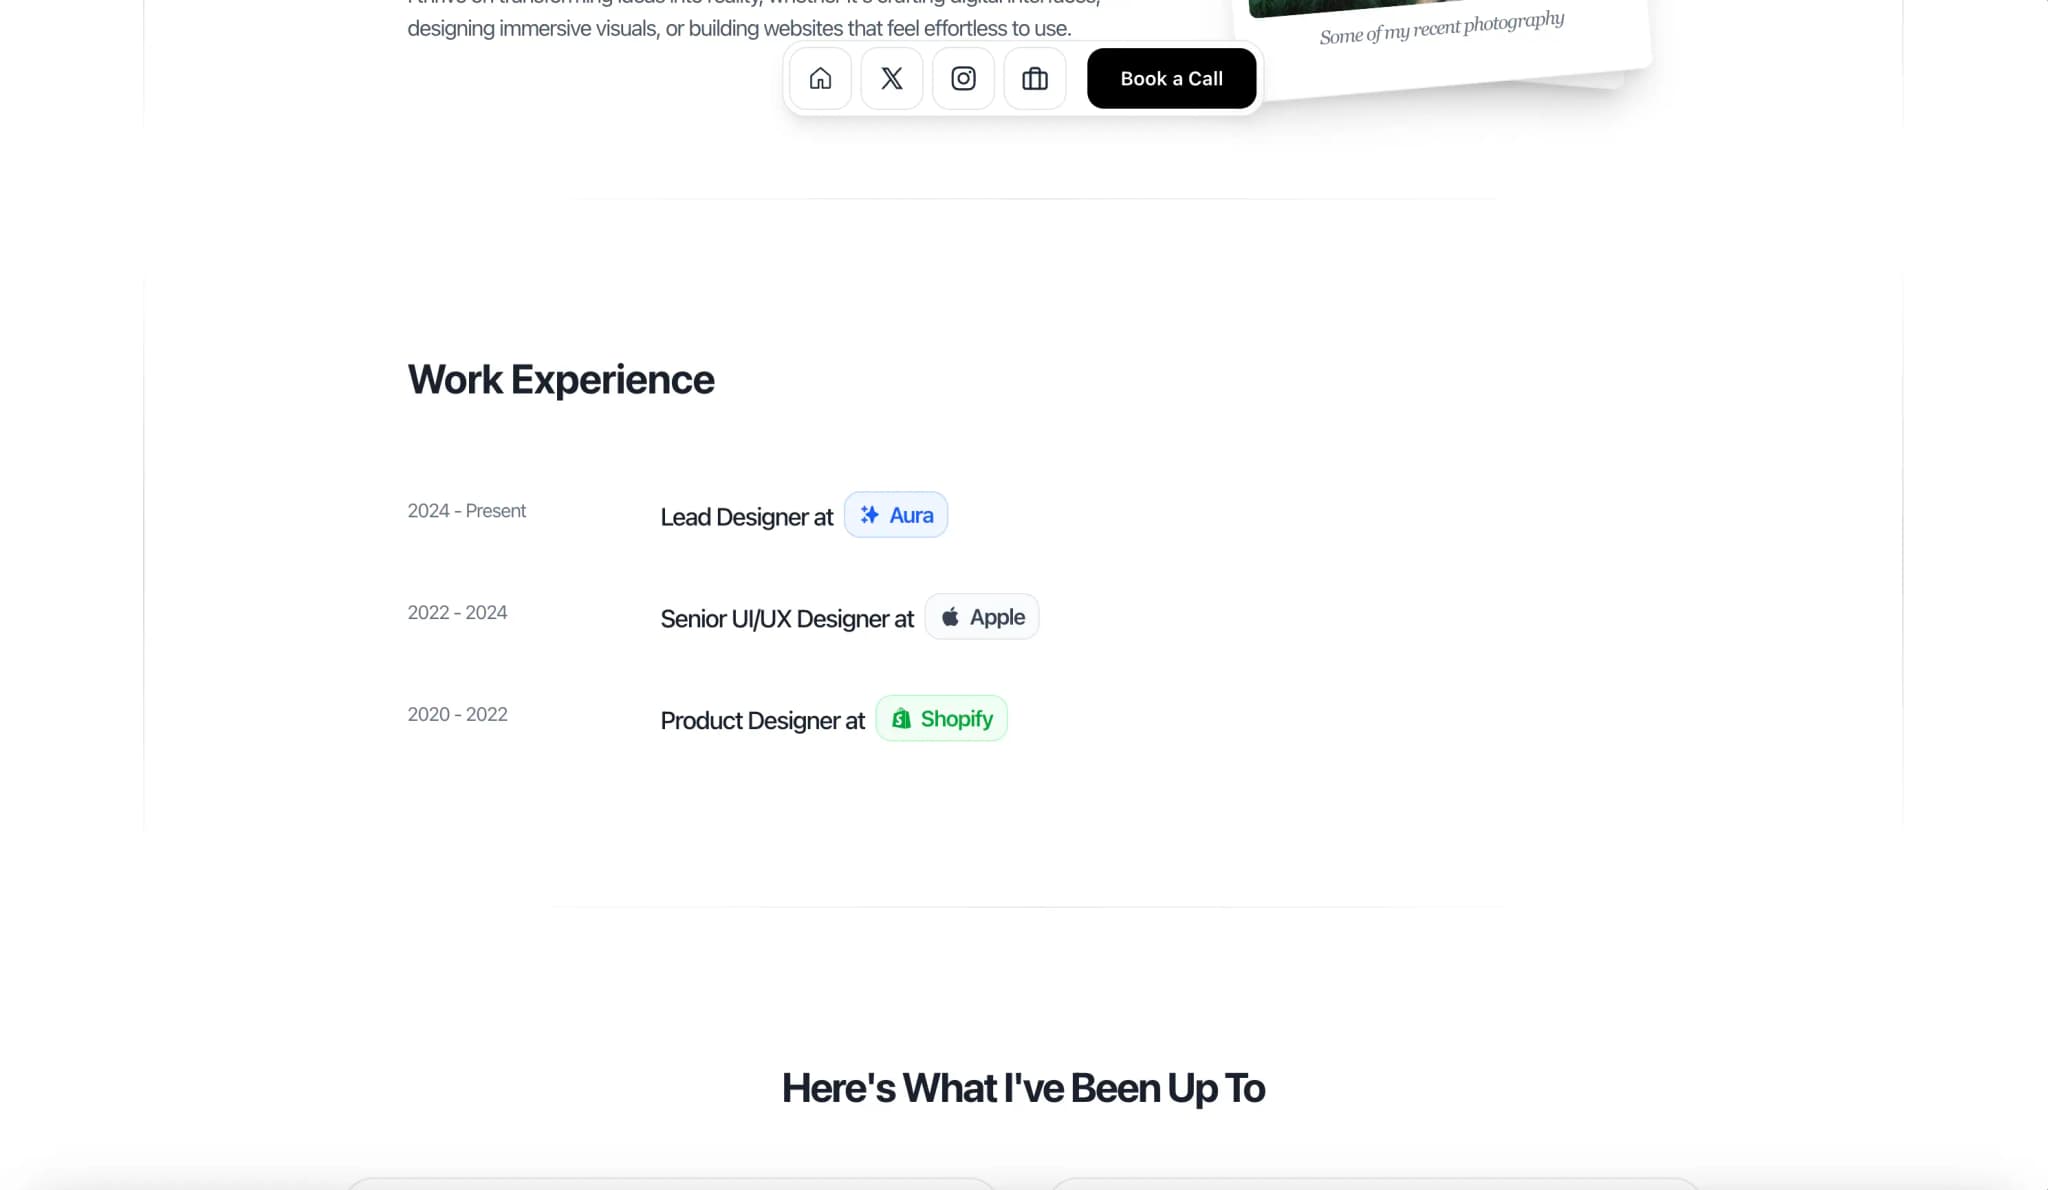
Task: Click the Lead Designer role entry
Action: [746, 517]
